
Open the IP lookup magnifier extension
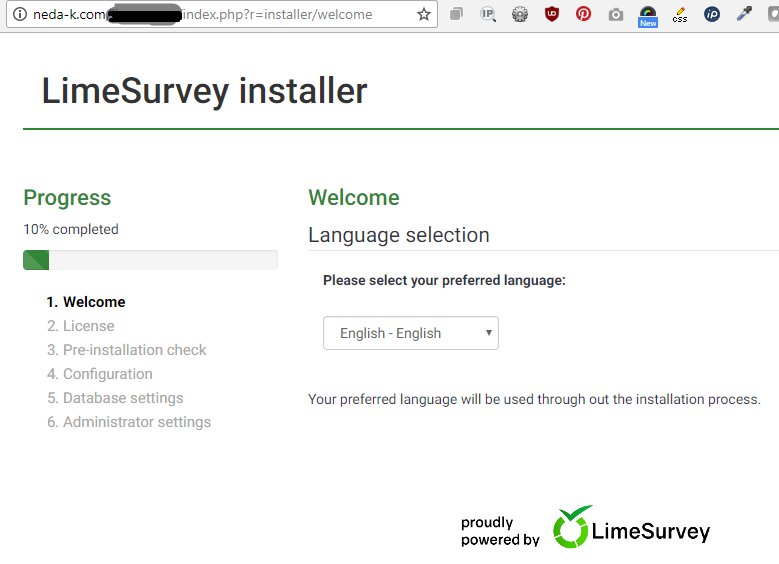[488, 15]
